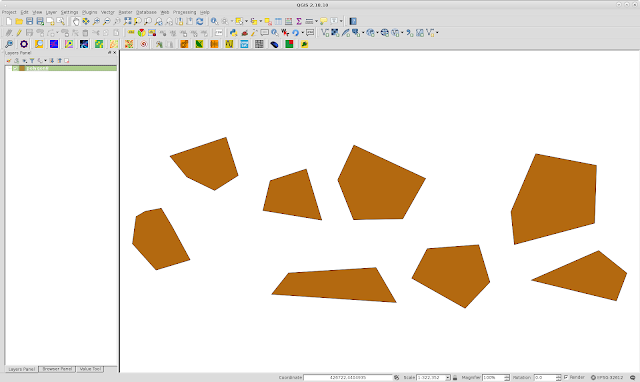Open the undo history dropdown arrow
640x382 pixels.
coord(302,33)
